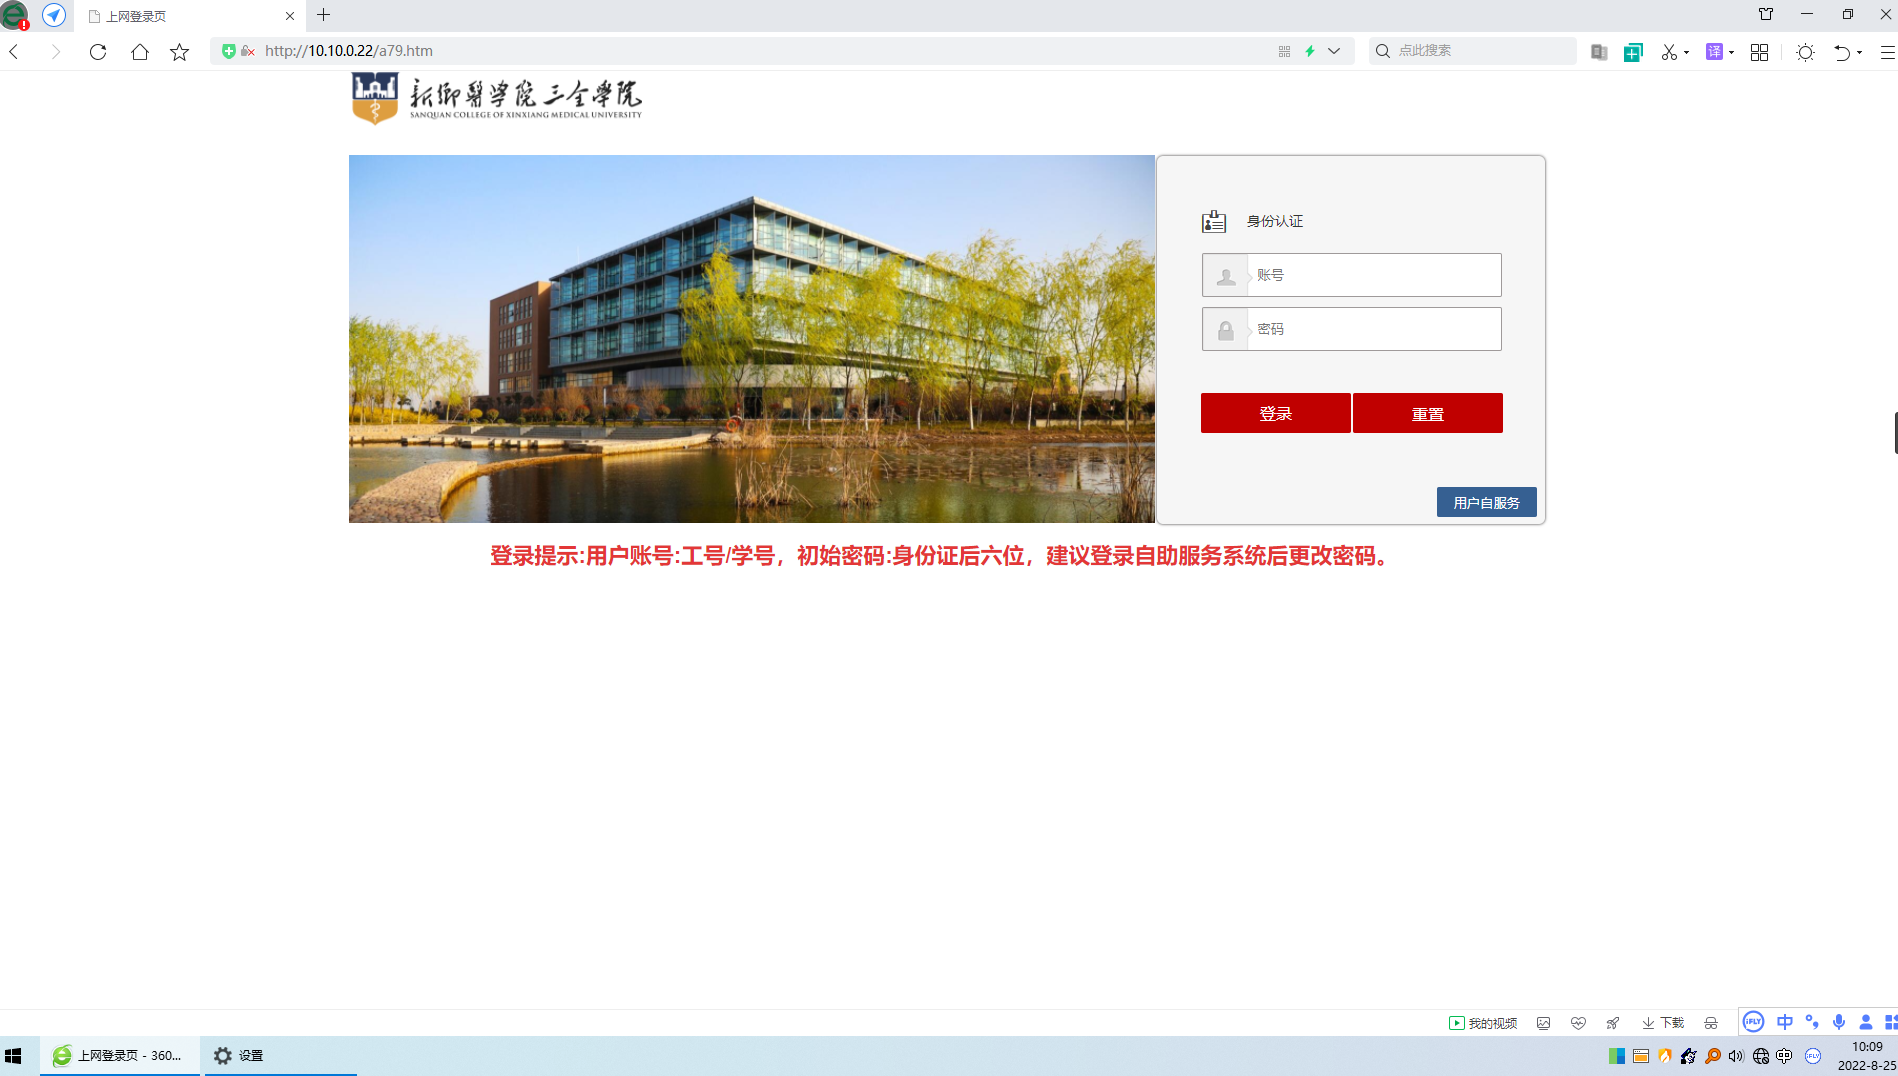Click the 密码 password input field

coord(1373,329)
